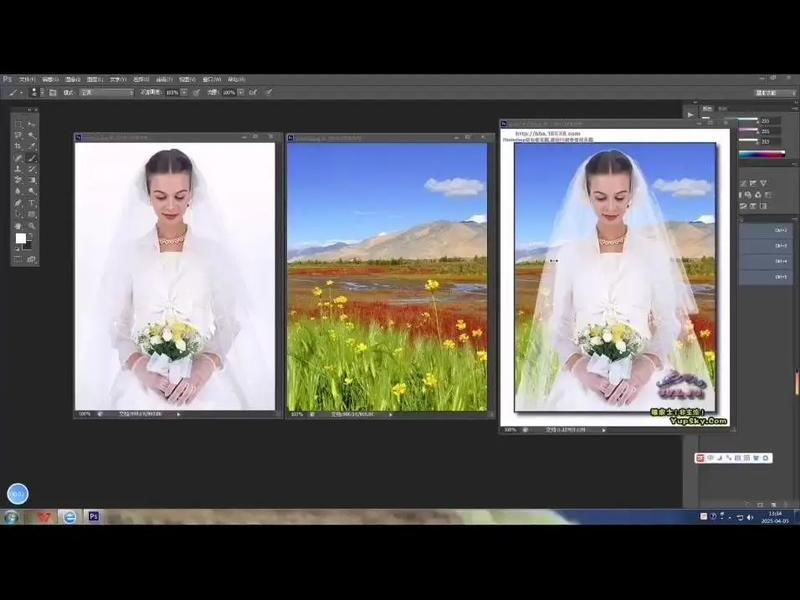The image size is (800, 600).
Task: Toggle Chinese/English mode on IME toolbar
Action: pos(710,458)
